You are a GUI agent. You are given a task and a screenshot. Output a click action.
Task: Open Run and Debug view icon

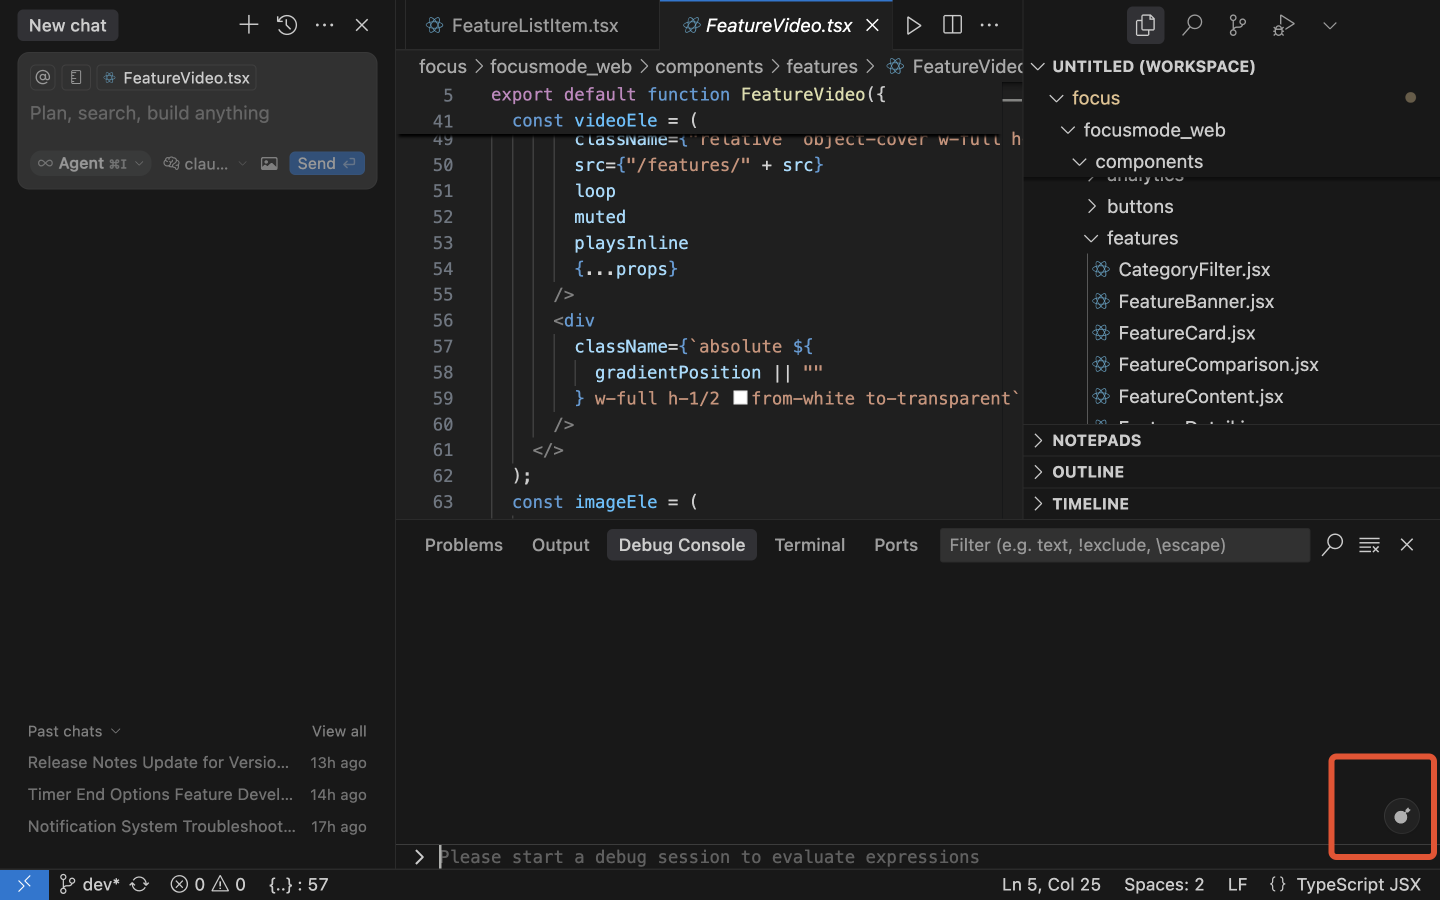pos(1283,25)
